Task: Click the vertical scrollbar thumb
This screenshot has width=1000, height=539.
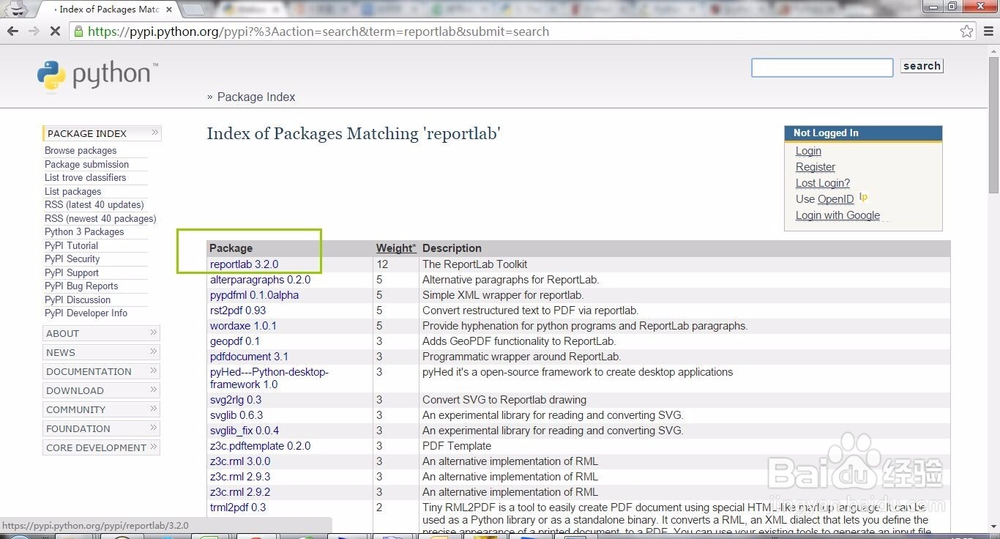Action: [993, 124]
